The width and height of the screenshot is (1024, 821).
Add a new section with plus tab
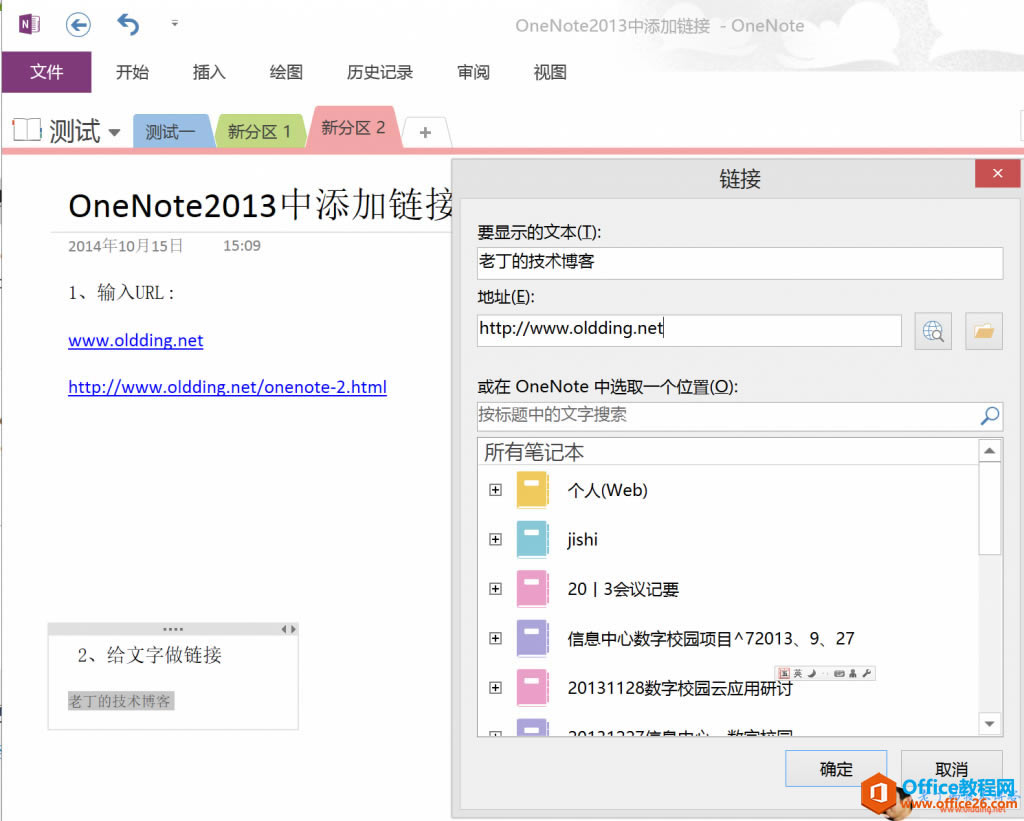point(425,133)
